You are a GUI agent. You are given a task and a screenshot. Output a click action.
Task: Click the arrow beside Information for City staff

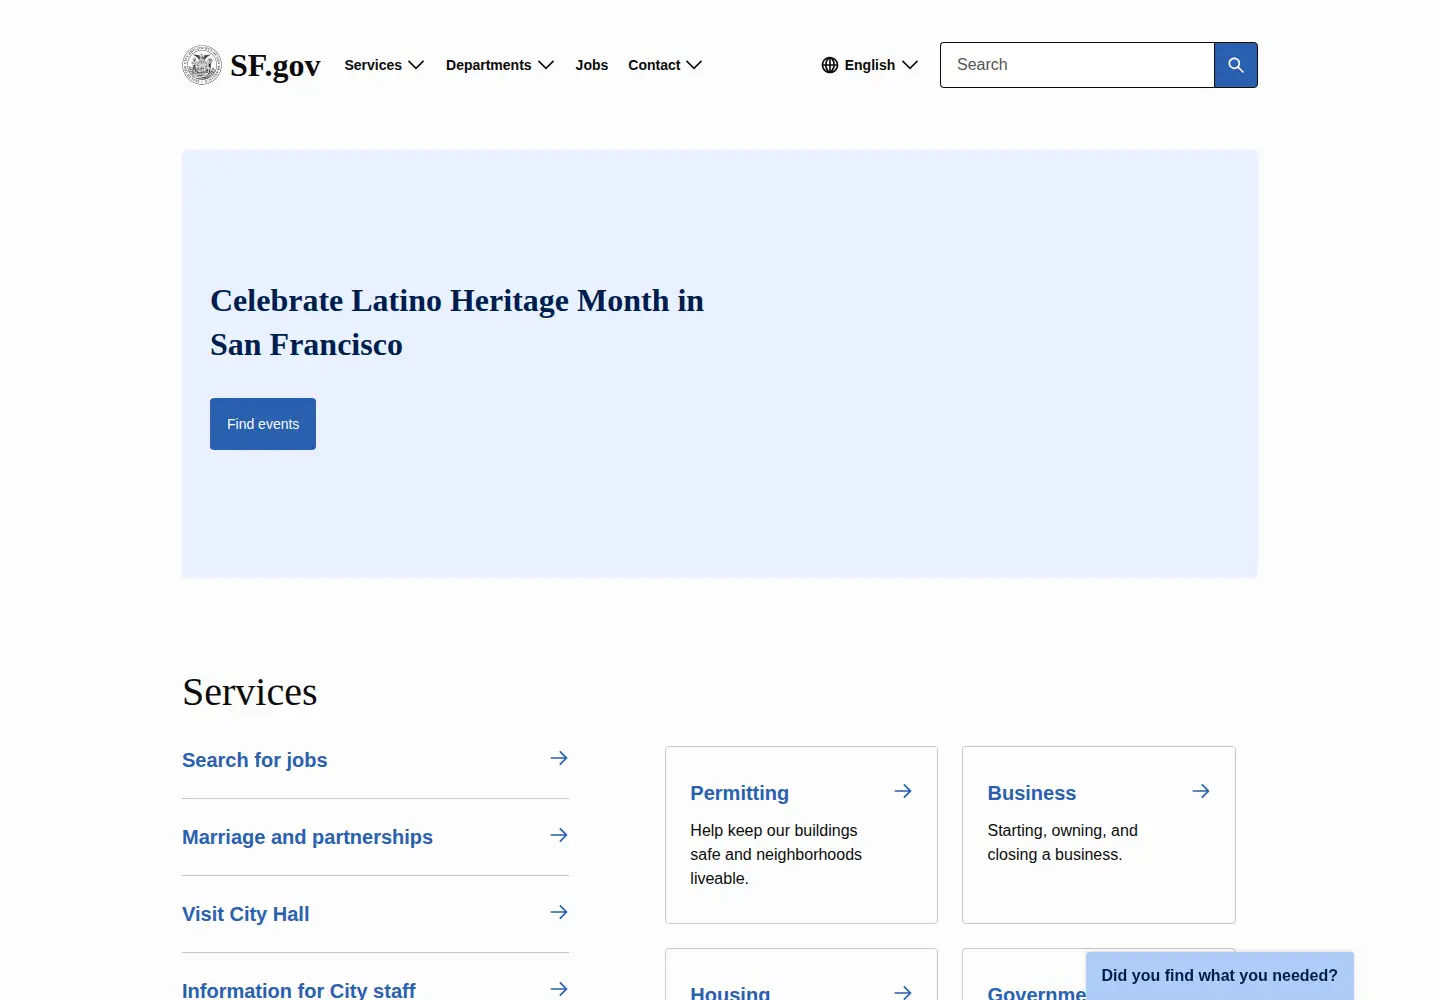pos(559,989)
